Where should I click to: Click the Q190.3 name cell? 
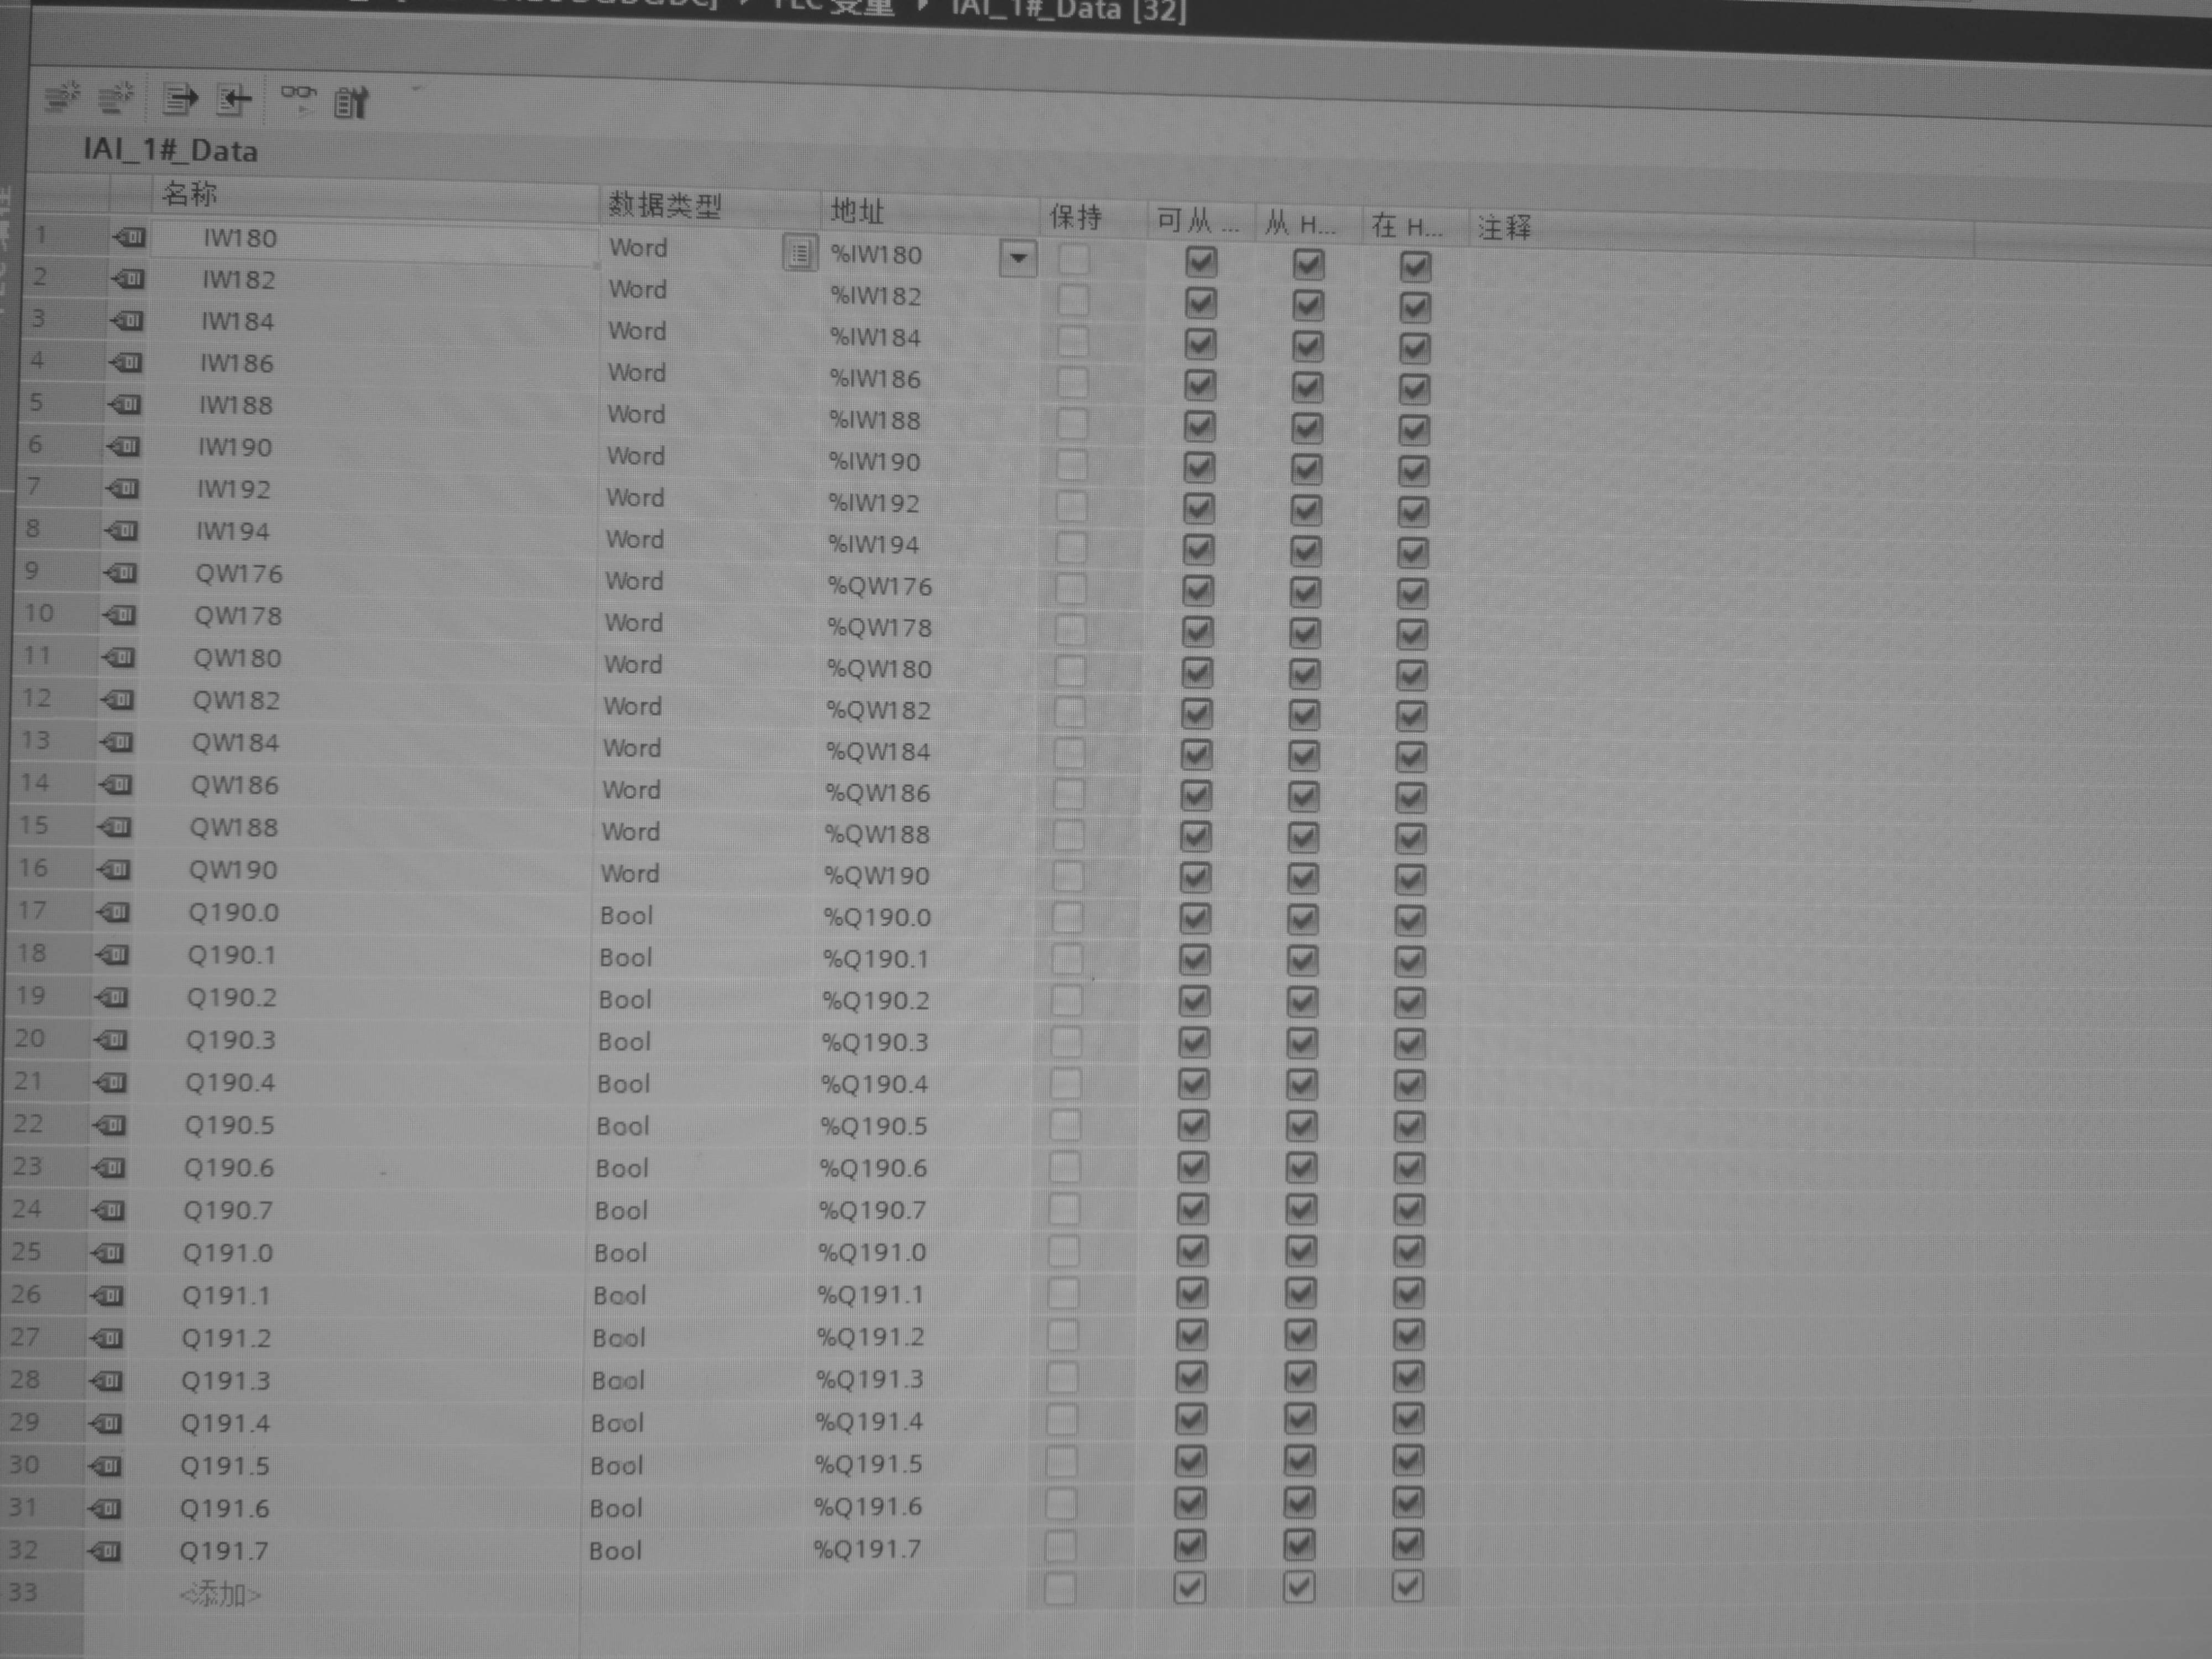pyautogui.click(x=230, y=1040)
